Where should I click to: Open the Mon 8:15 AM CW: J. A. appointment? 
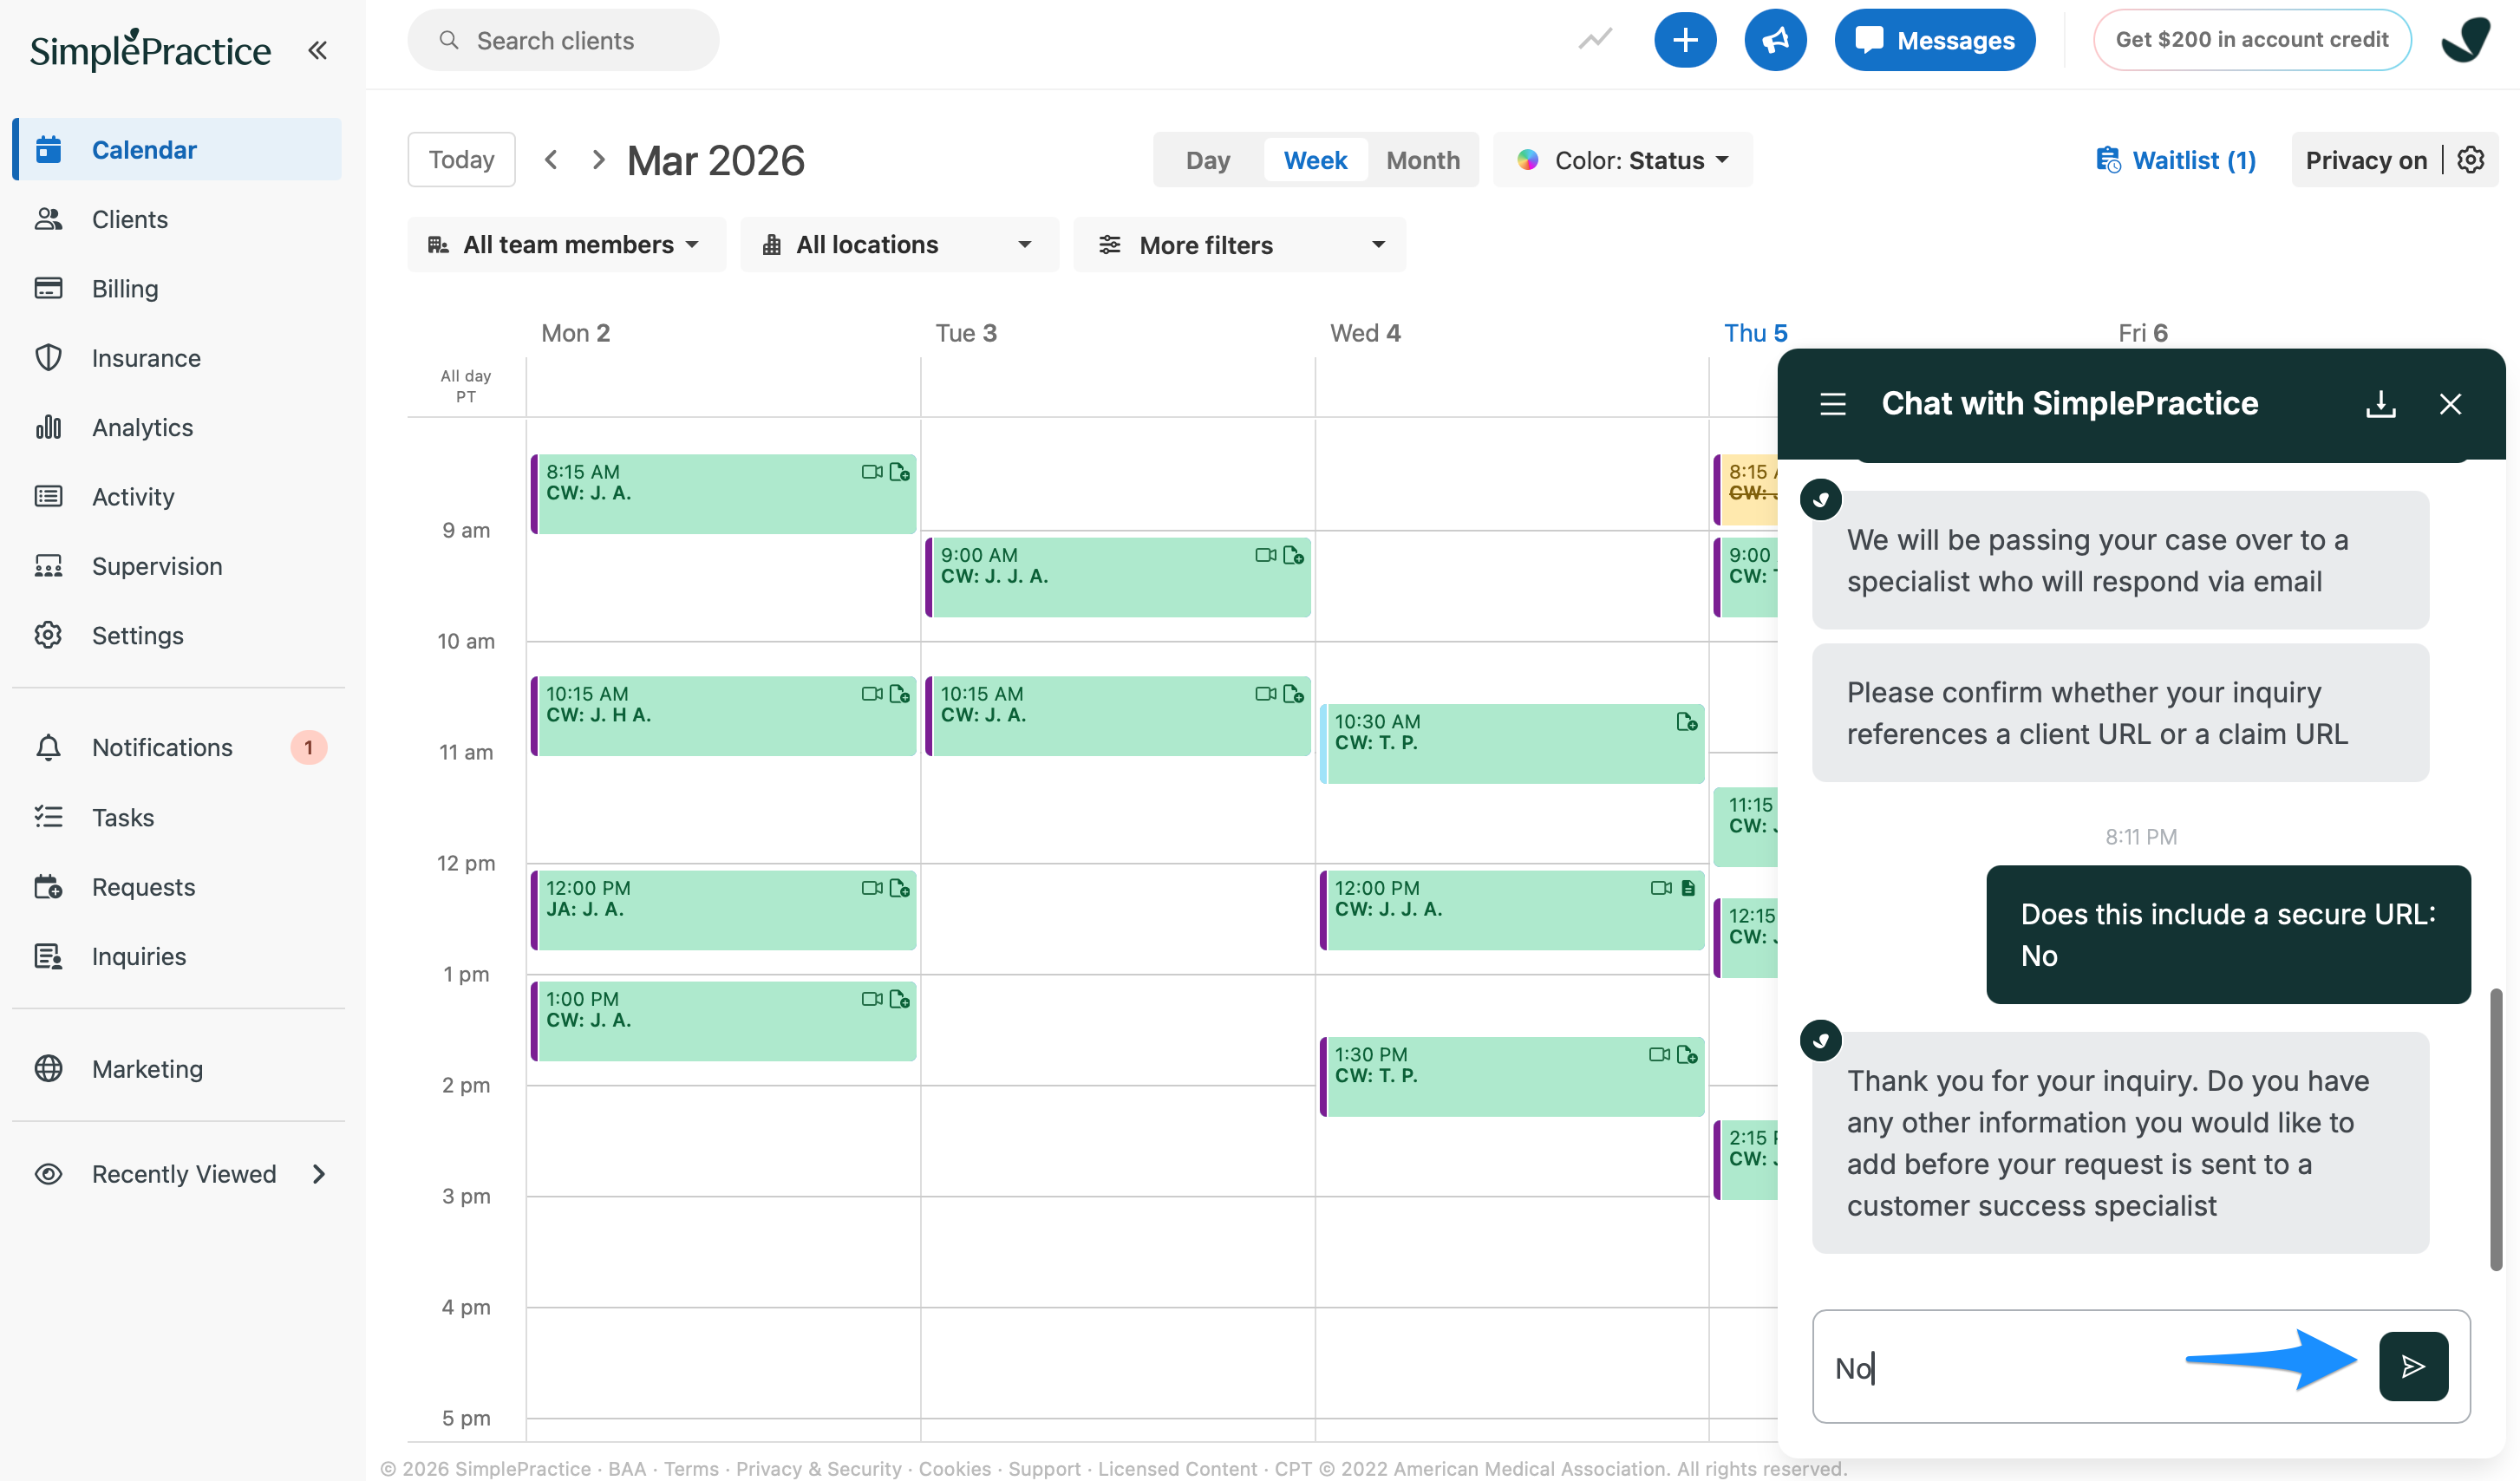(723, 494)
